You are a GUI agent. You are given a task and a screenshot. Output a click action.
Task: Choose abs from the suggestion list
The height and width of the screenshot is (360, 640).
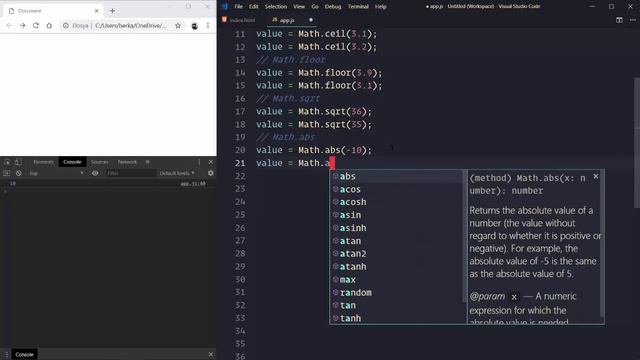(x=397, y=176)
